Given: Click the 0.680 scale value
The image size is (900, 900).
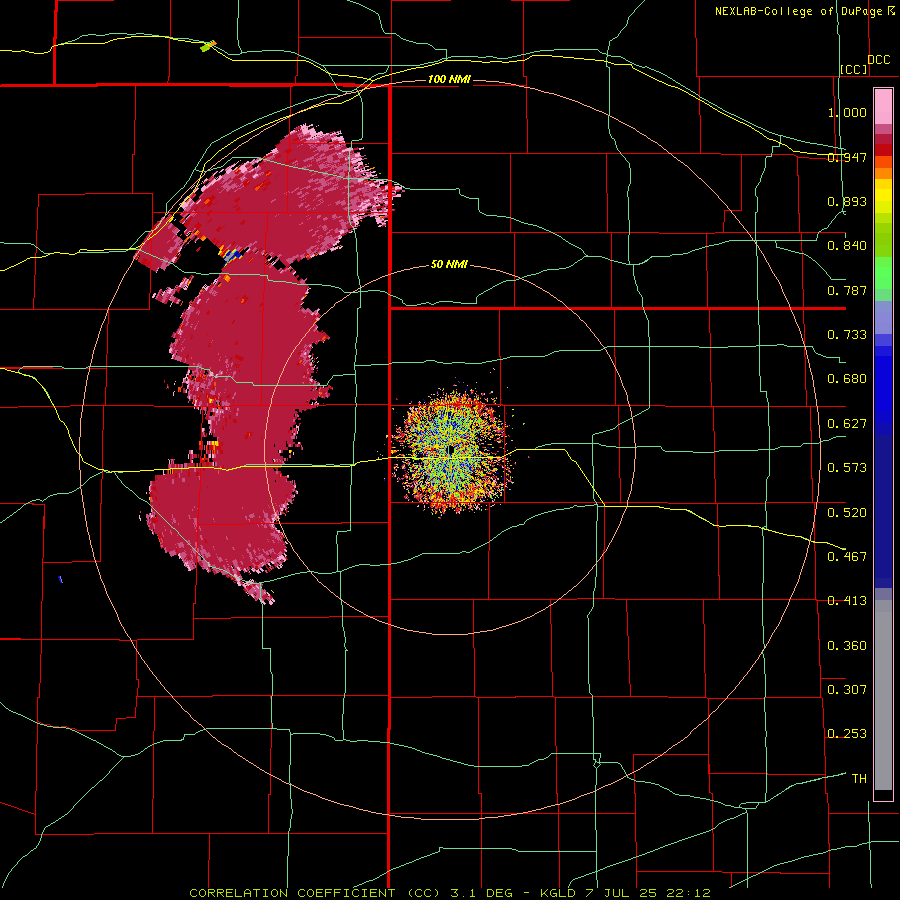Looking at the screenshot, I should click(847, 379).
